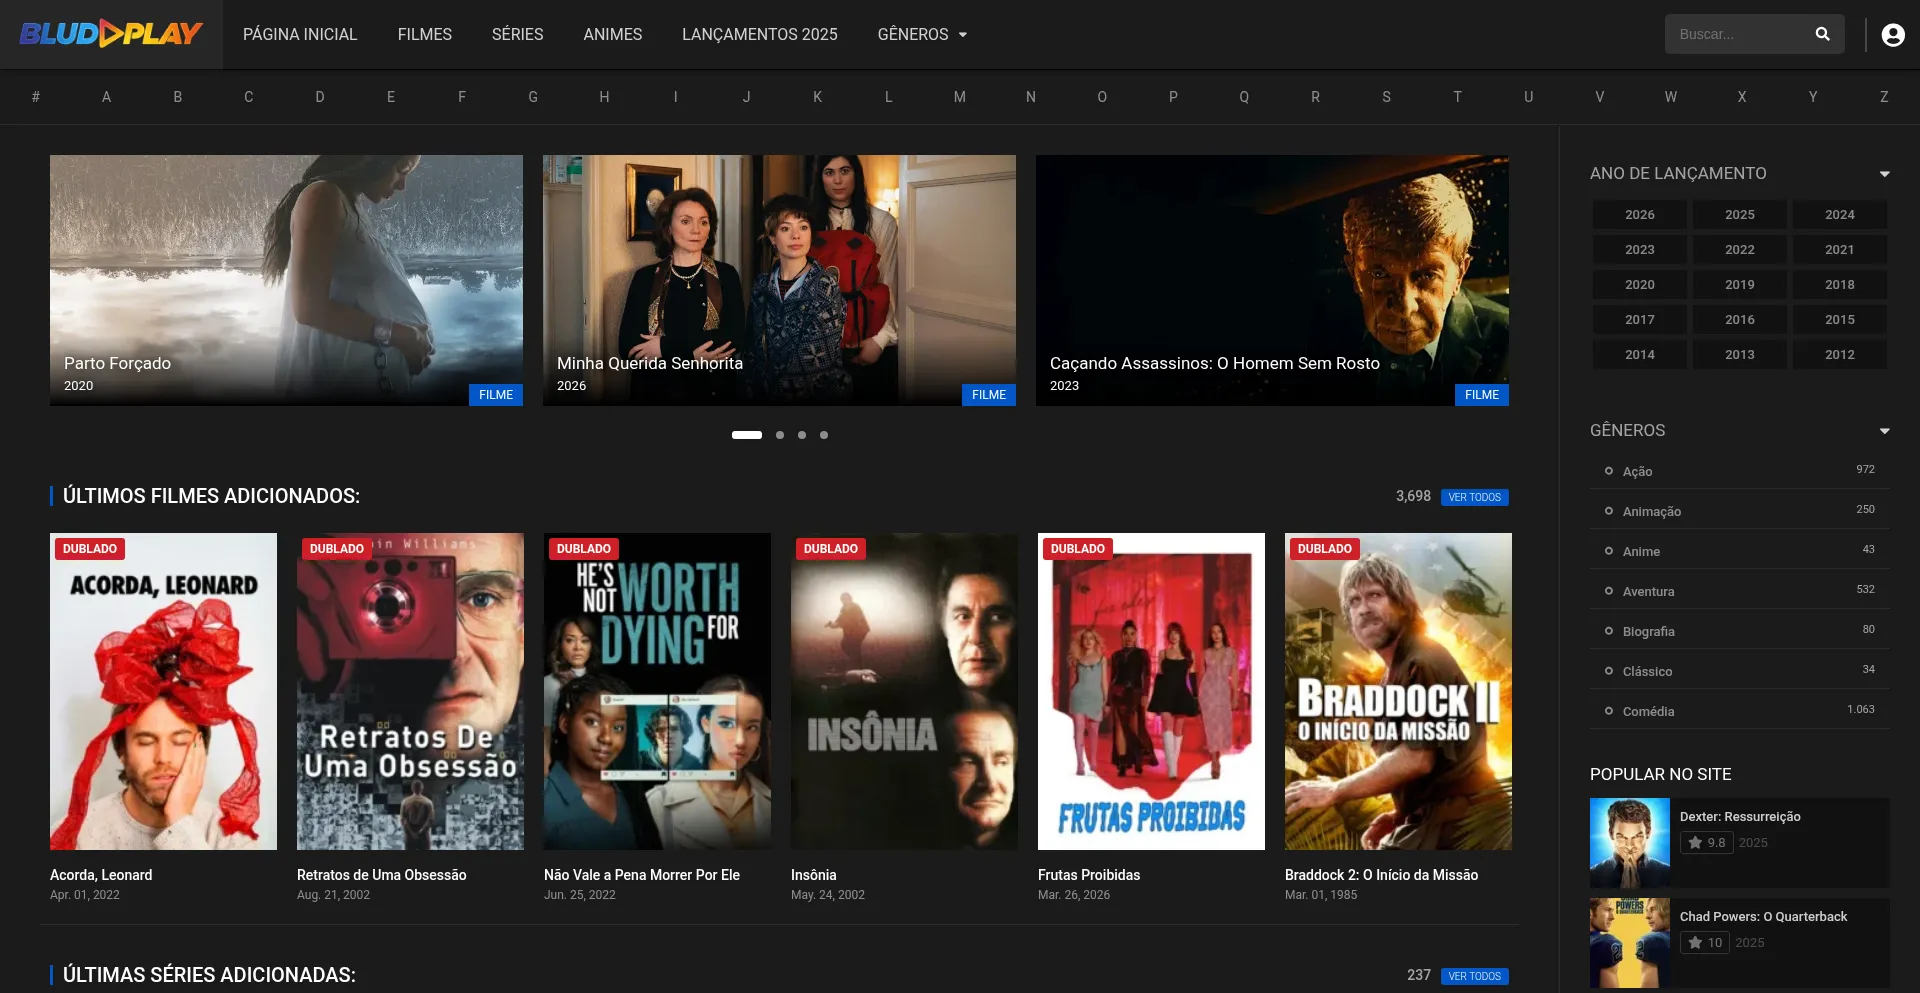
Task: Select release year 2012
Action: (1840, 355)
